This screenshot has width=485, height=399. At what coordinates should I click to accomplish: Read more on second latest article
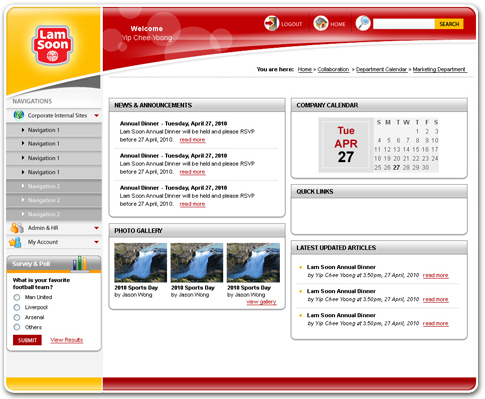[436, 299]
